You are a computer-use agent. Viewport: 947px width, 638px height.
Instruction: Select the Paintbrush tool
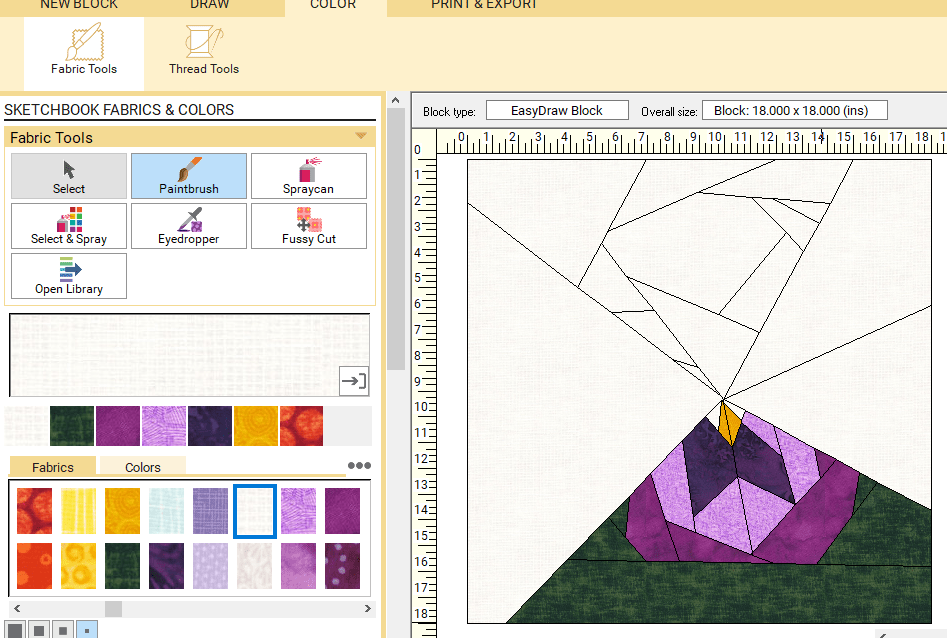[188, 176]
